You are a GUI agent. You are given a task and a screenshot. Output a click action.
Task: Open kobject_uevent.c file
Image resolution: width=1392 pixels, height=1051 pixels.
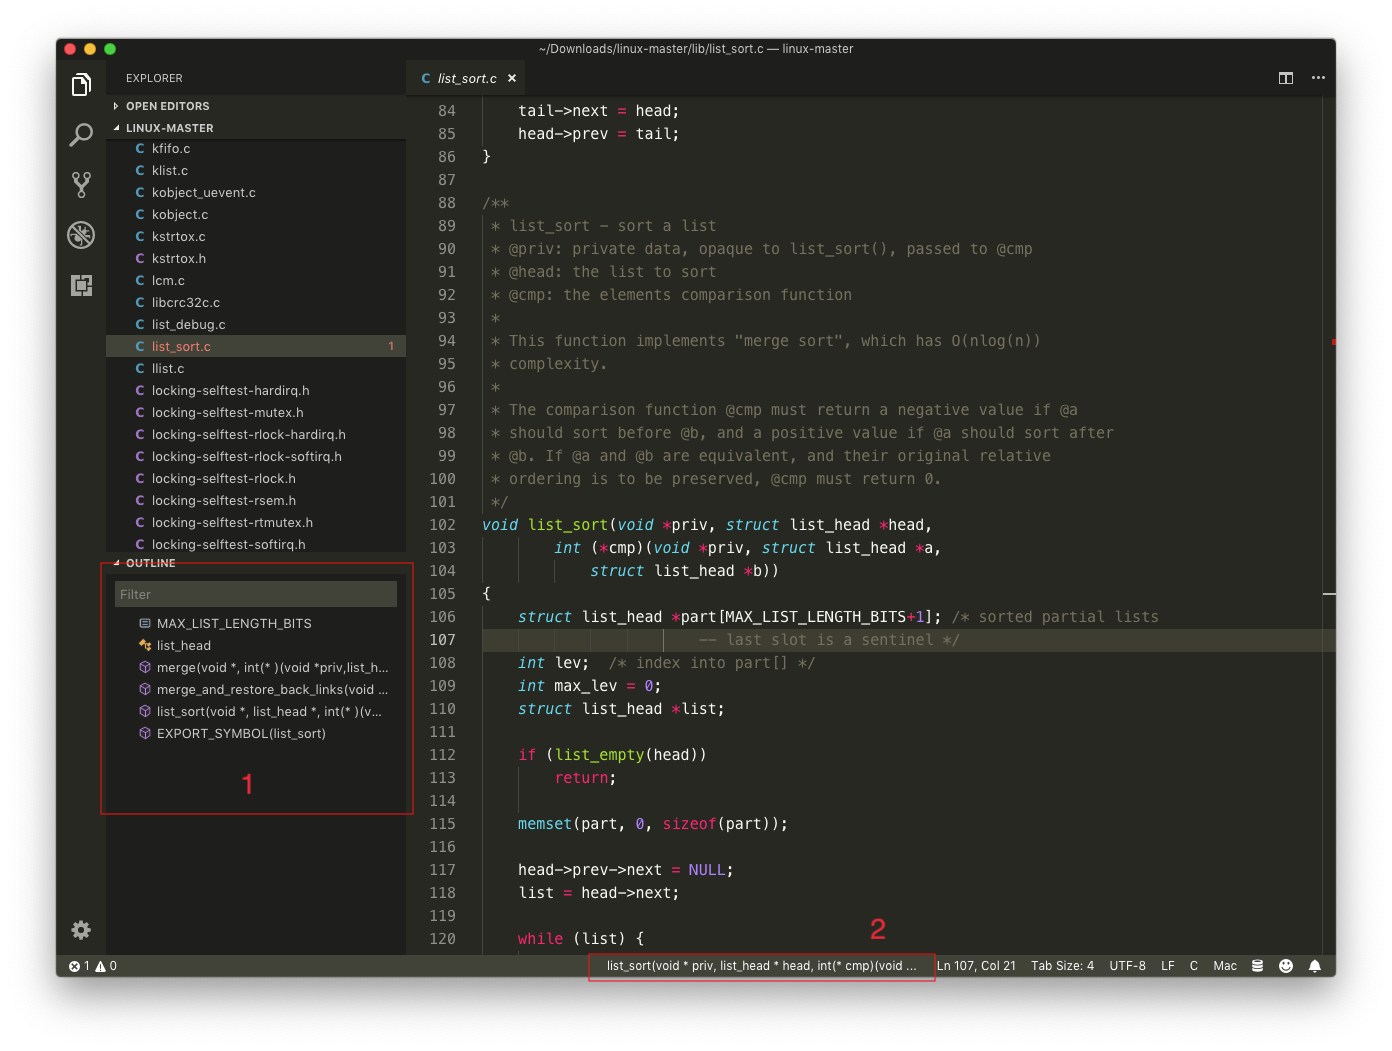[x=256, y=193]
